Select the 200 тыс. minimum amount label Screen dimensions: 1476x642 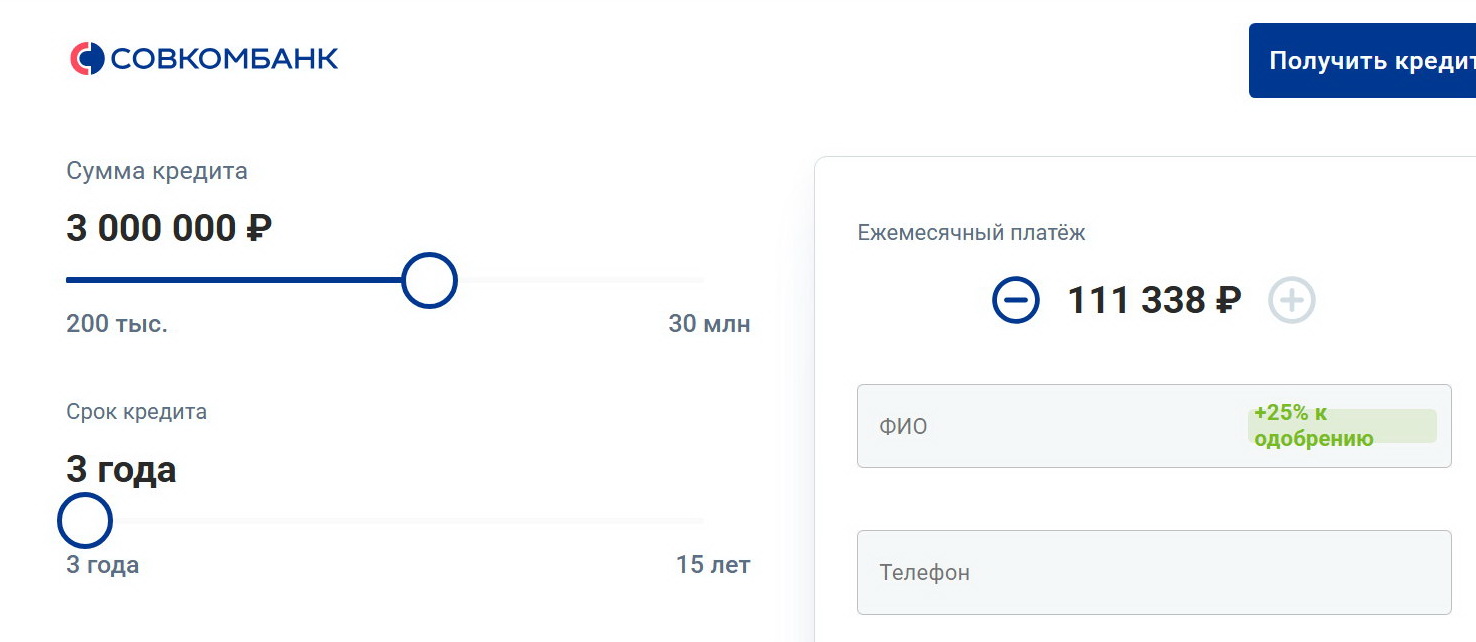click(116, 324)
